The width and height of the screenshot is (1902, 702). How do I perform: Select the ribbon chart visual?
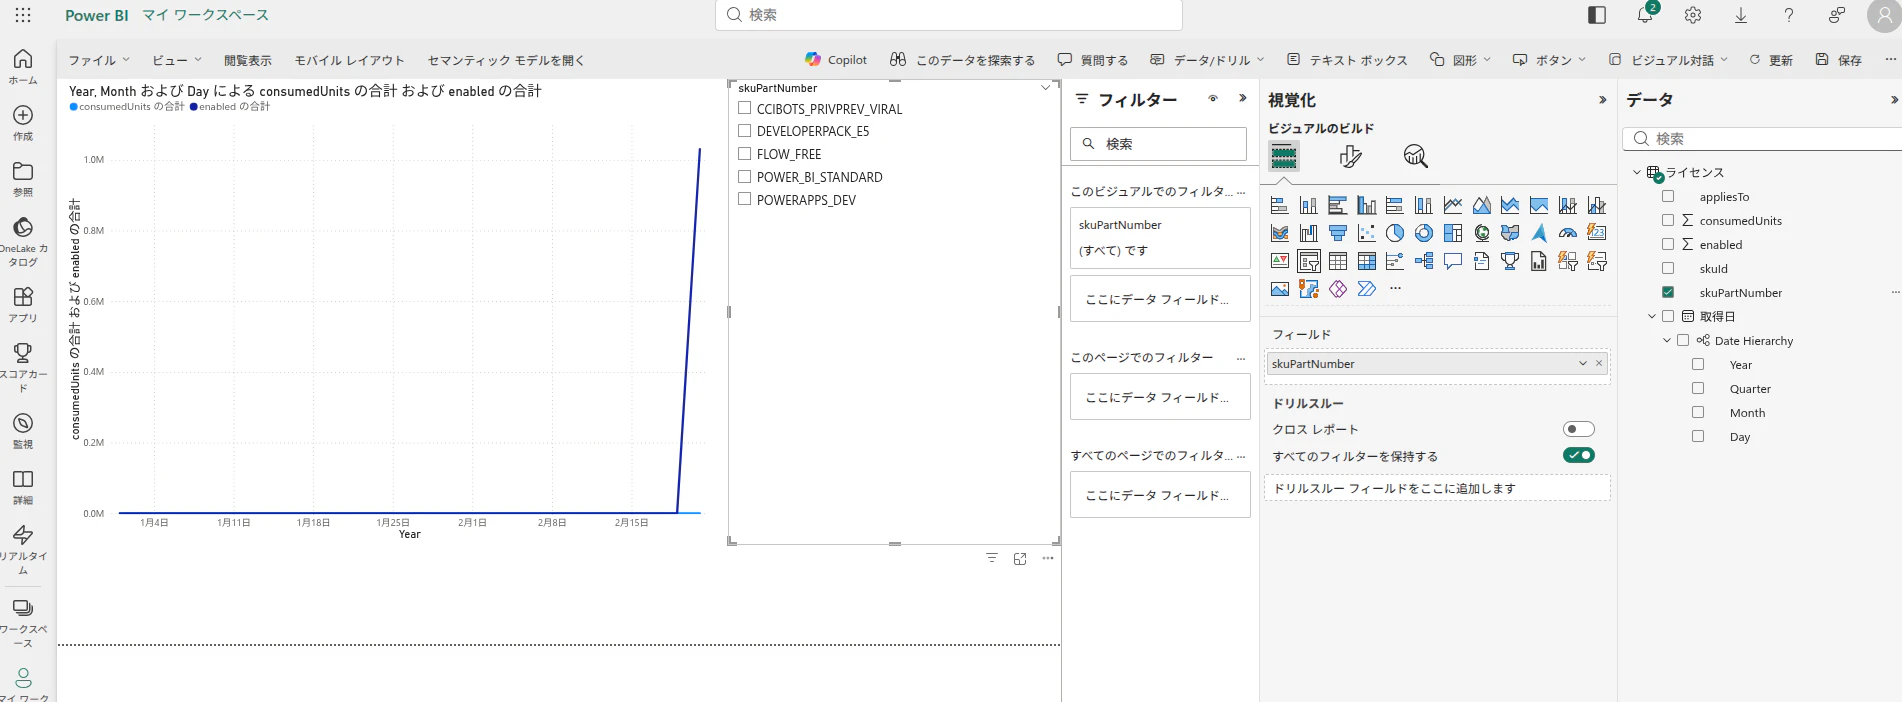click(1279, 233)
